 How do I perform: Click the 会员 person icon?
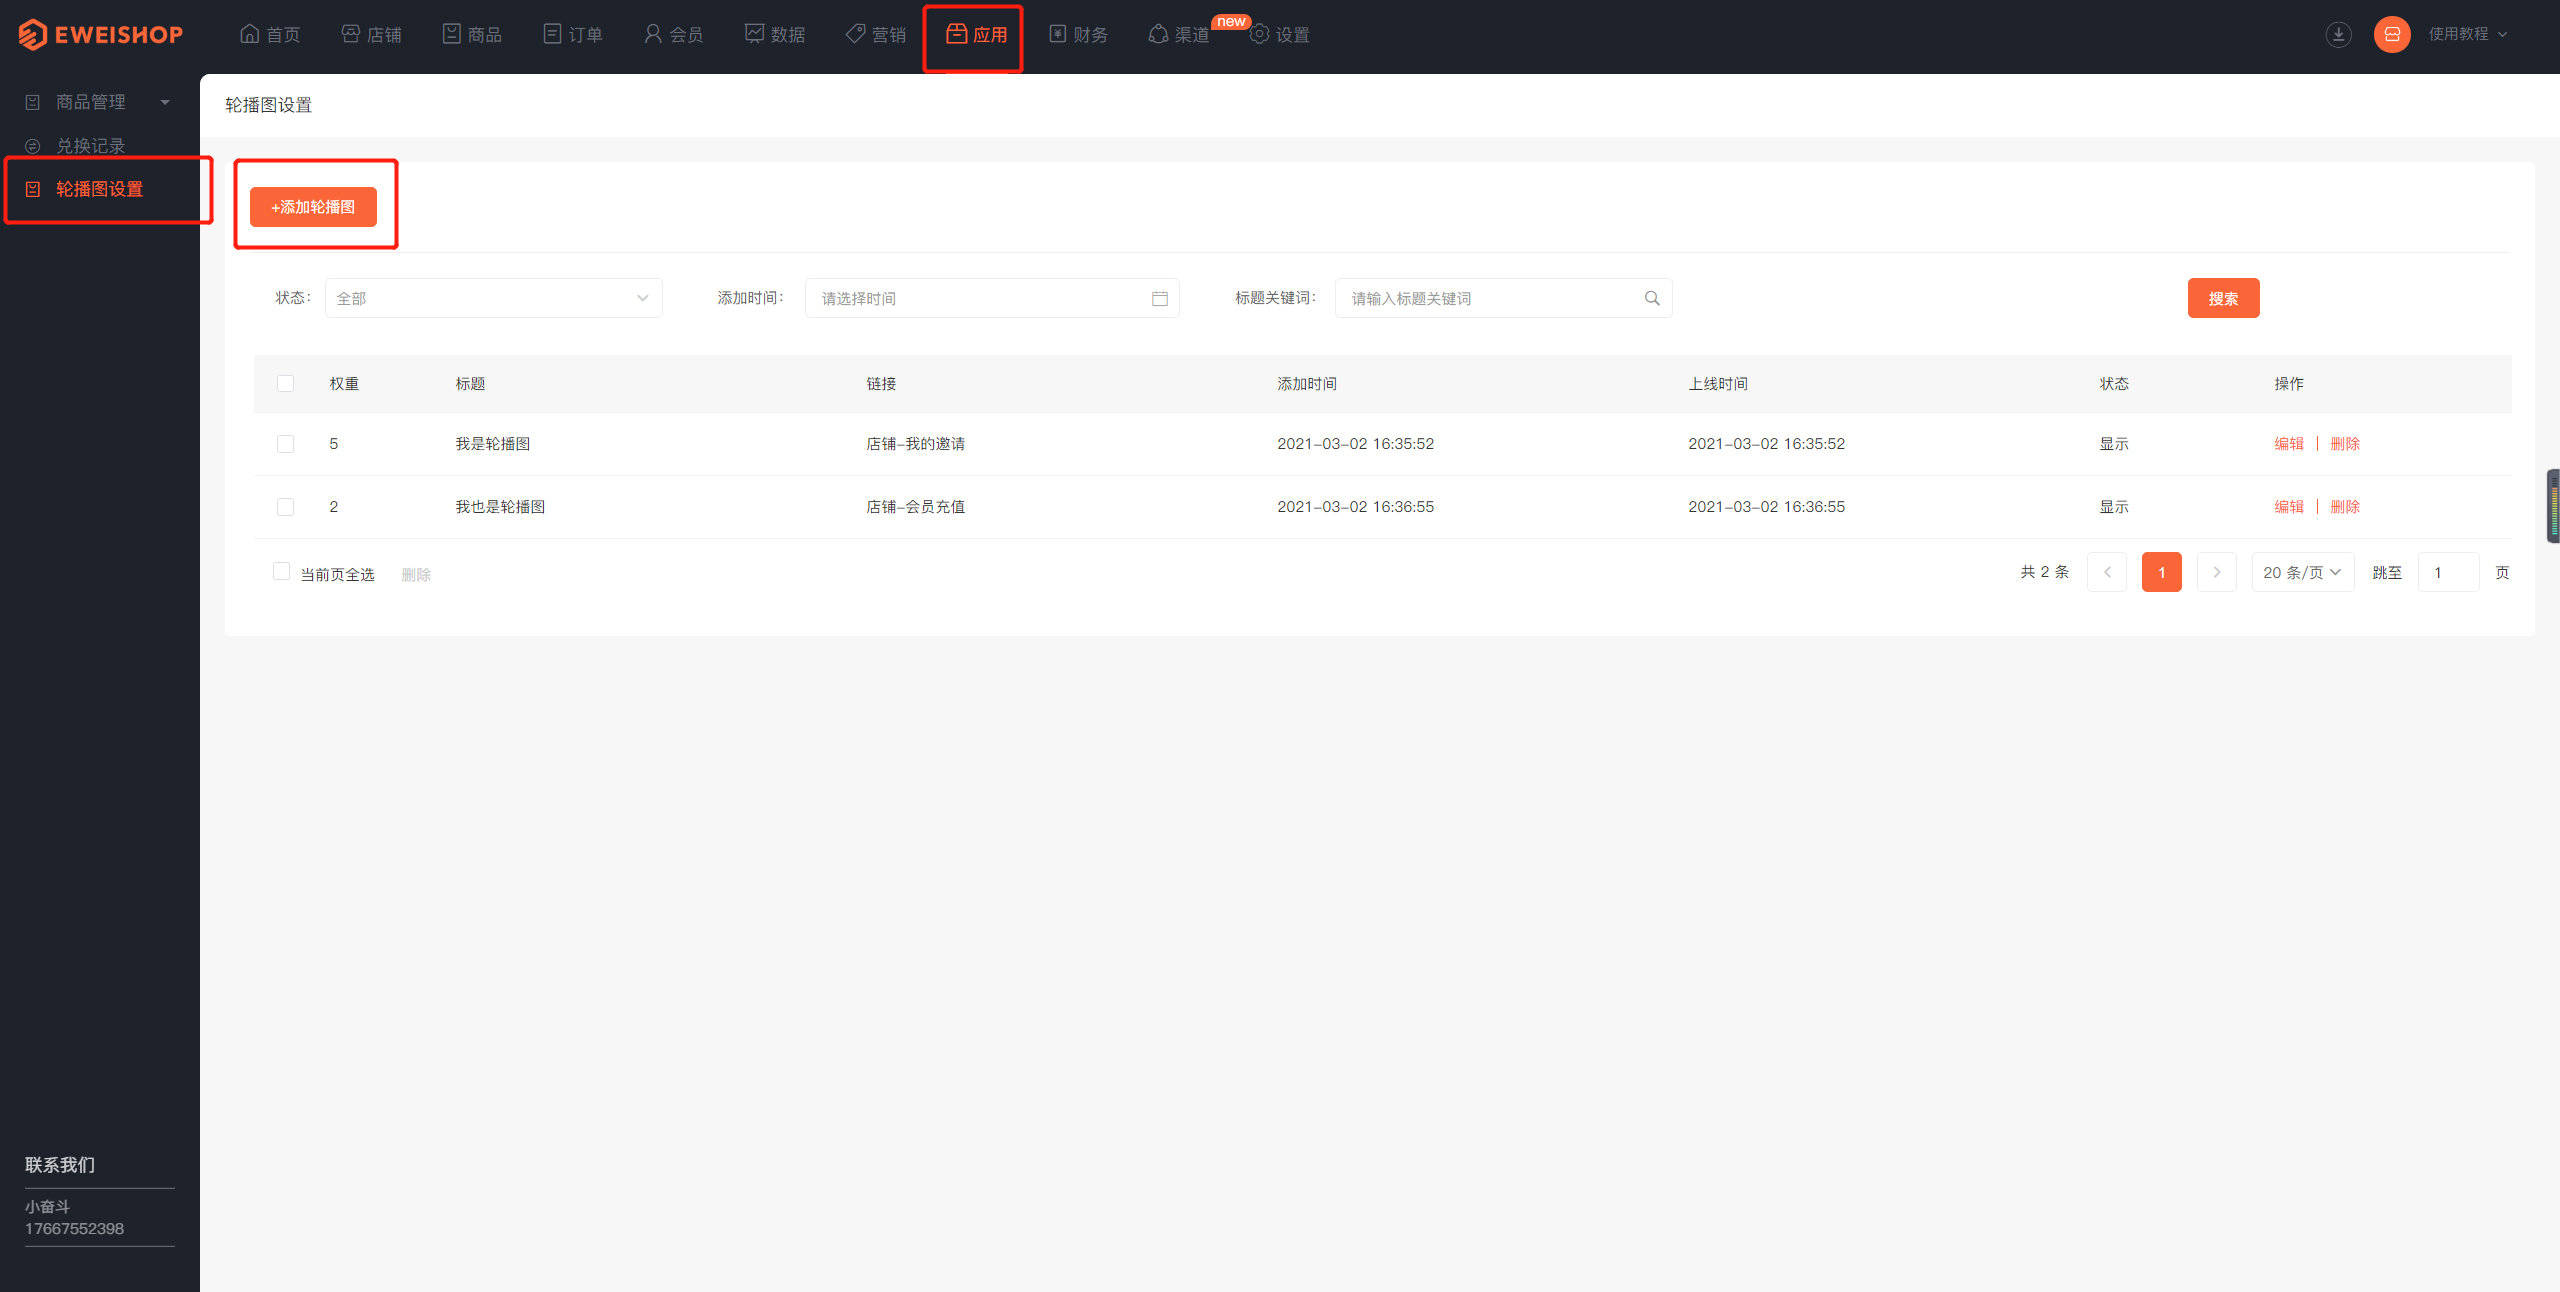click(x=653, y=33)
